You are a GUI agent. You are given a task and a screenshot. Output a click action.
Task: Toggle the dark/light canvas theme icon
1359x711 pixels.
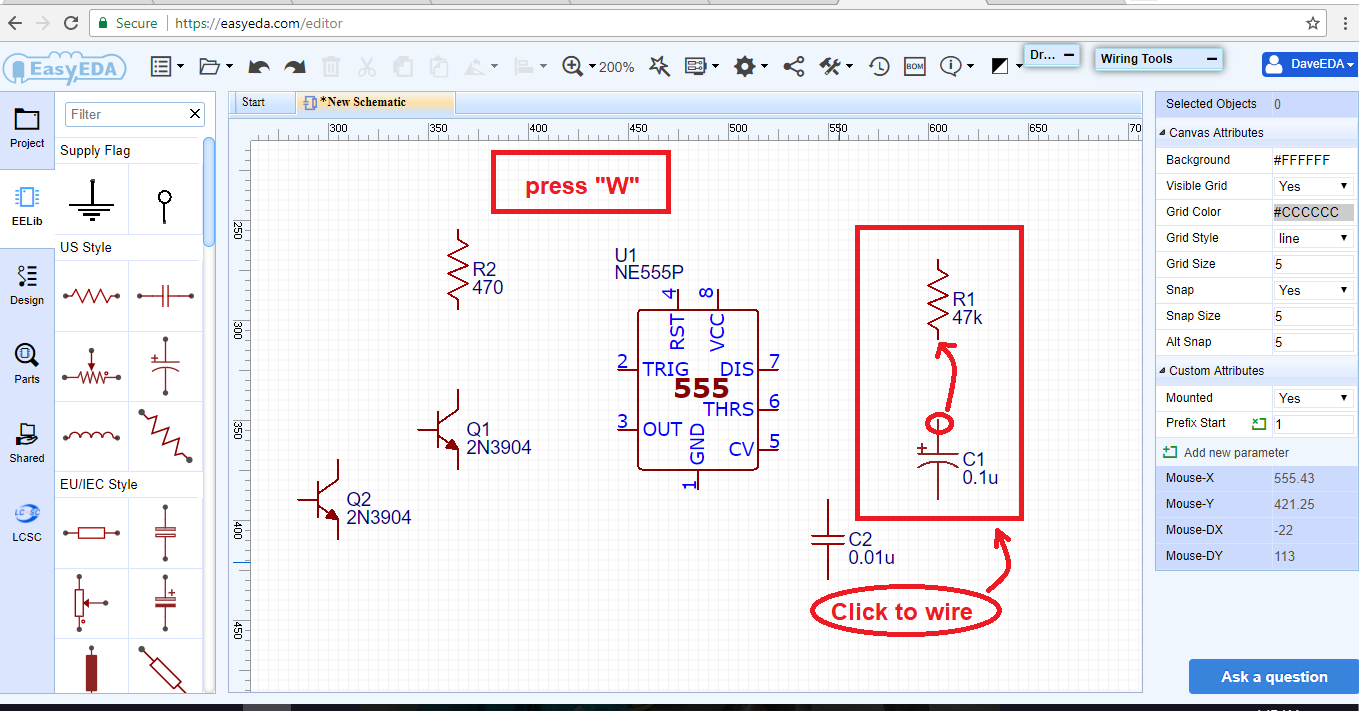click(x=1001, y=64)
